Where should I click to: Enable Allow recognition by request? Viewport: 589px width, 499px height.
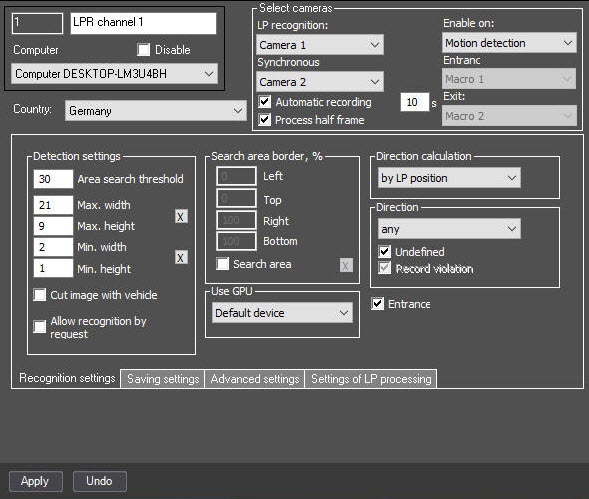coord(40,327)
